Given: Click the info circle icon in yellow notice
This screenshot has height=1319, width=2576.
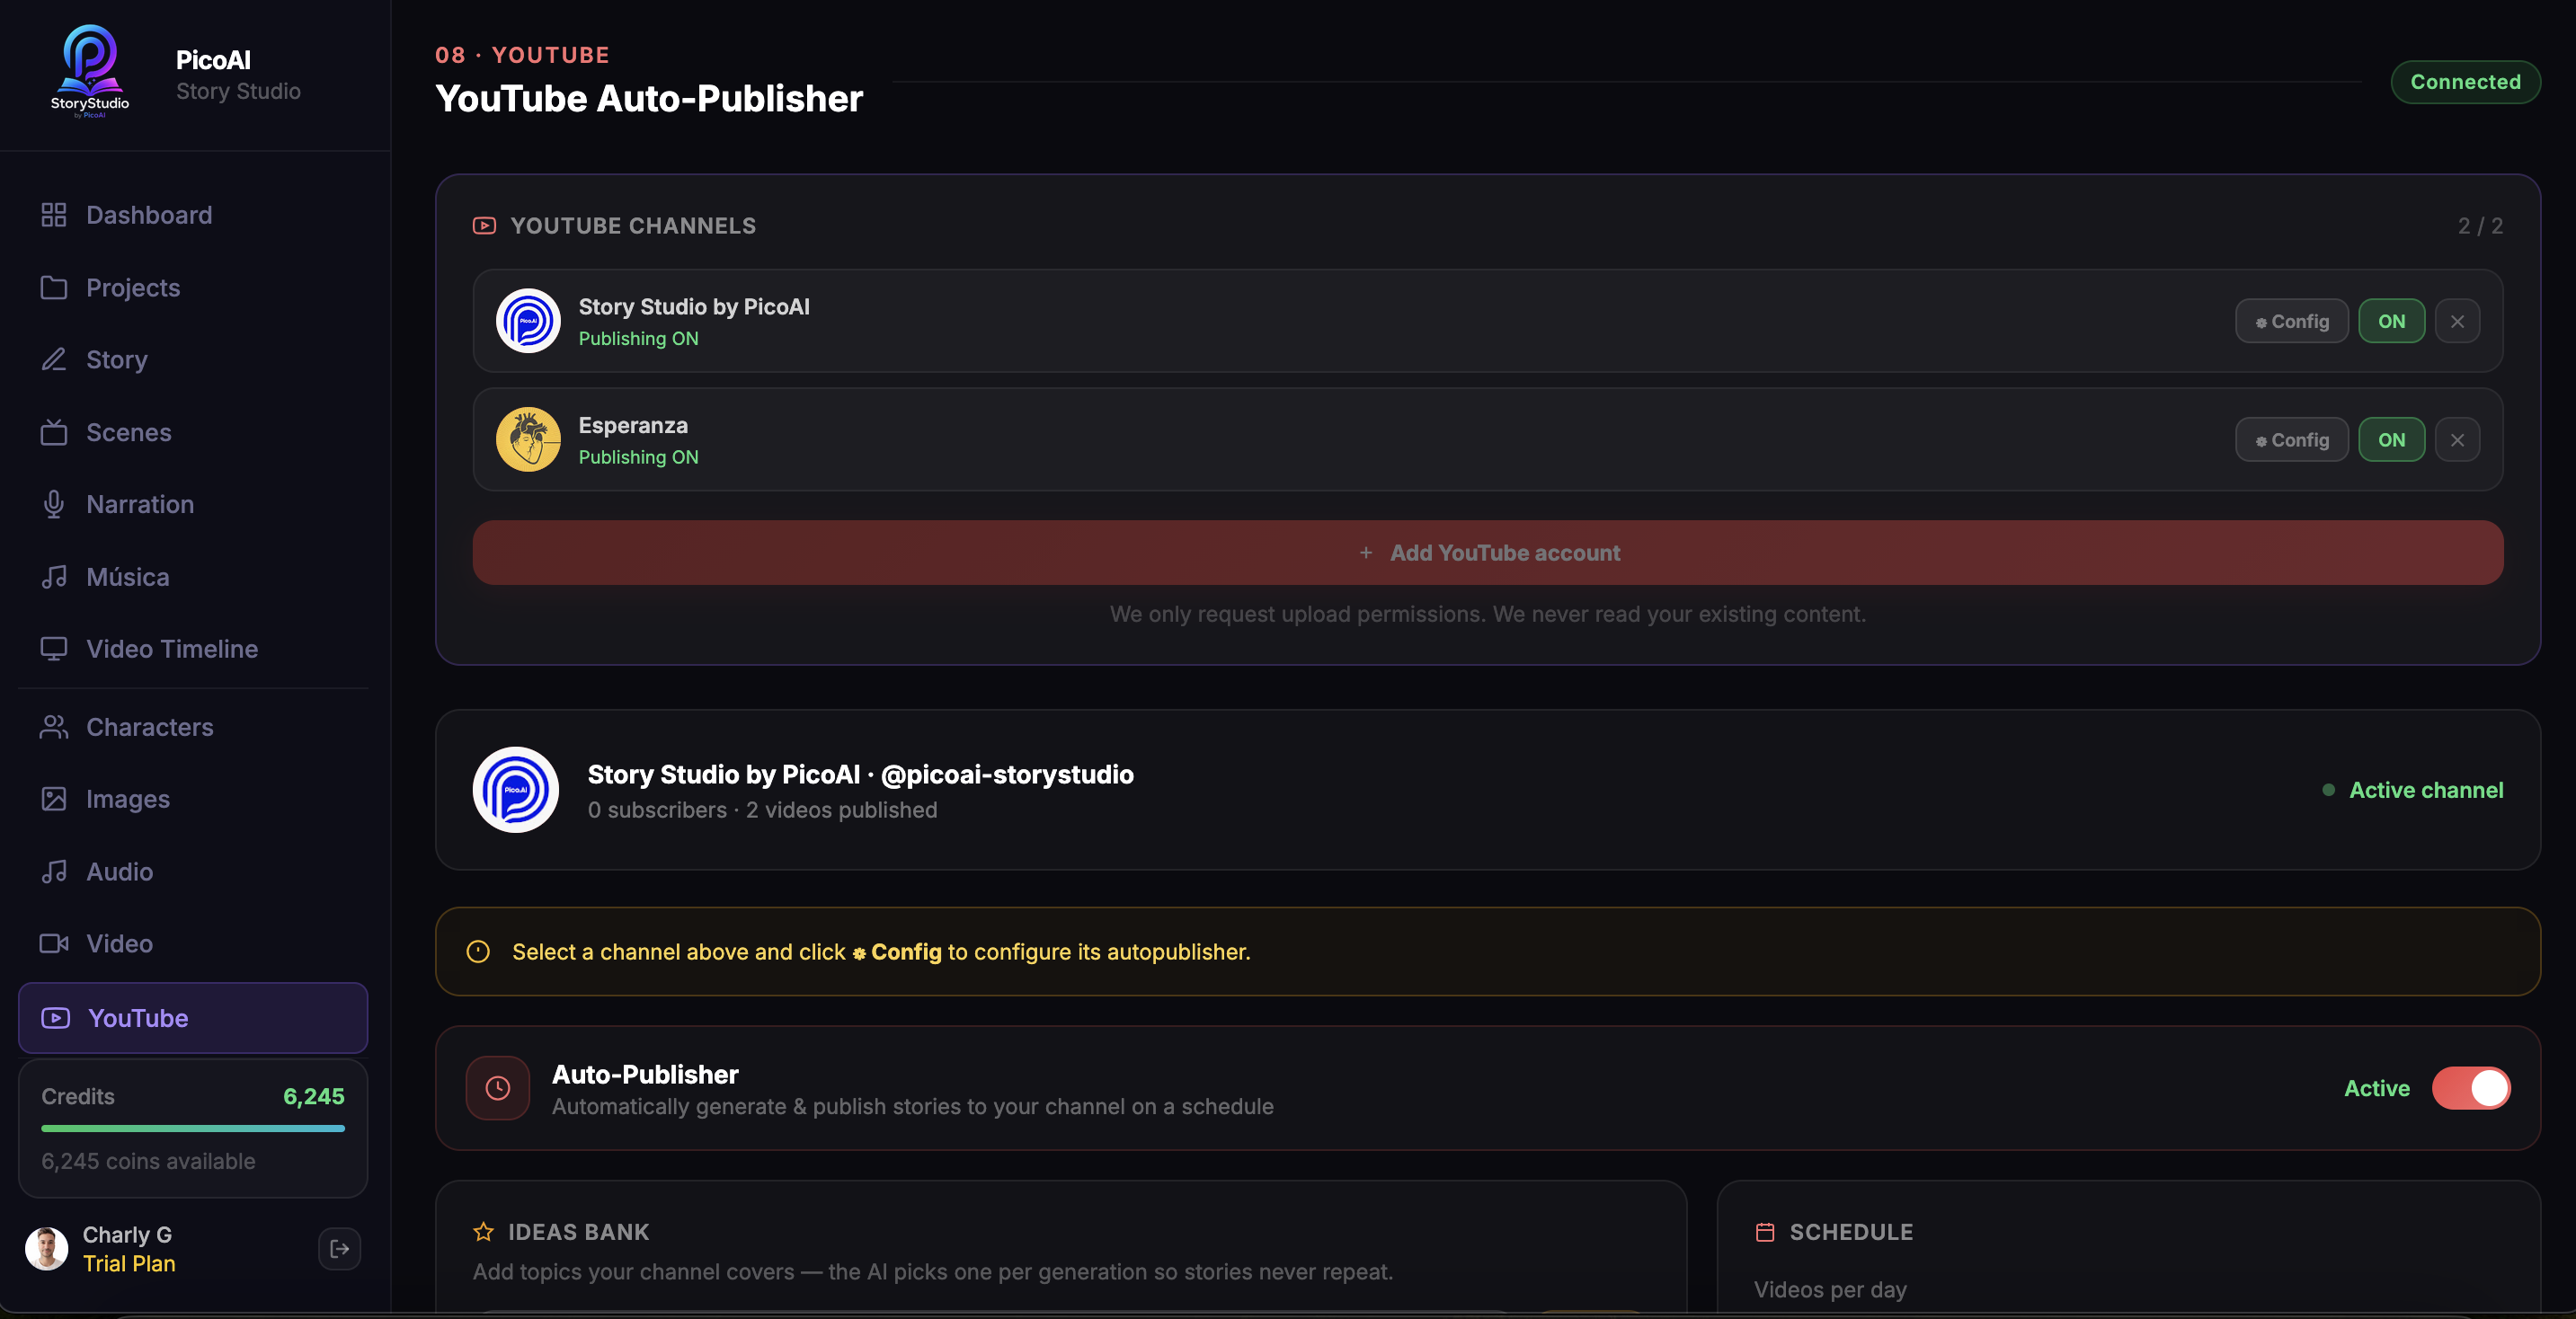Looking at the screenshot, I should click(479, 952).
